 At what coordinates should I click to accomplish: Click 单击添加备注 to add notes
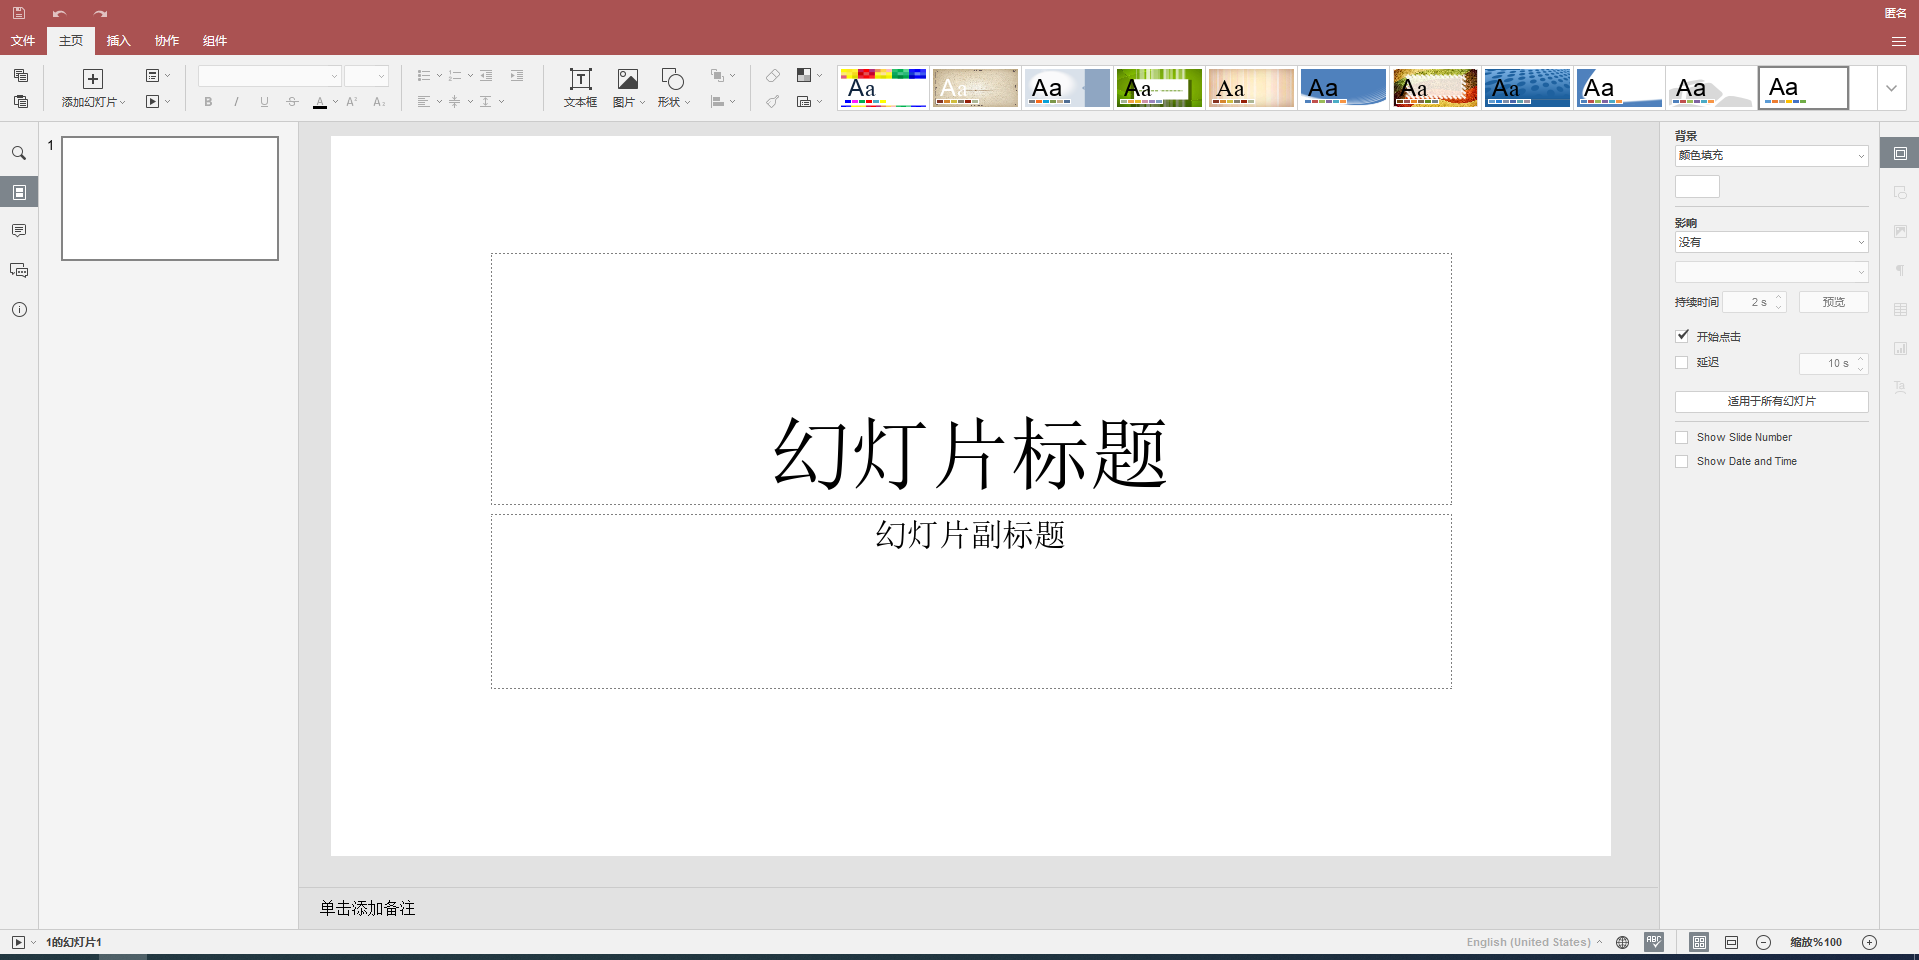[x=367, y=908]
